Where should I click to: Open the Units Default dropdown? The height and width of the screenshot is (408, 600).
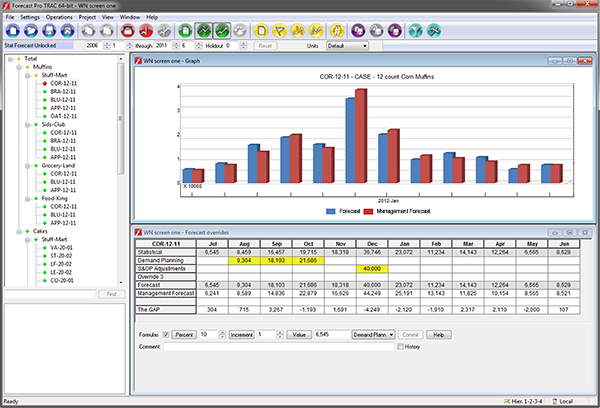(347, 46)
